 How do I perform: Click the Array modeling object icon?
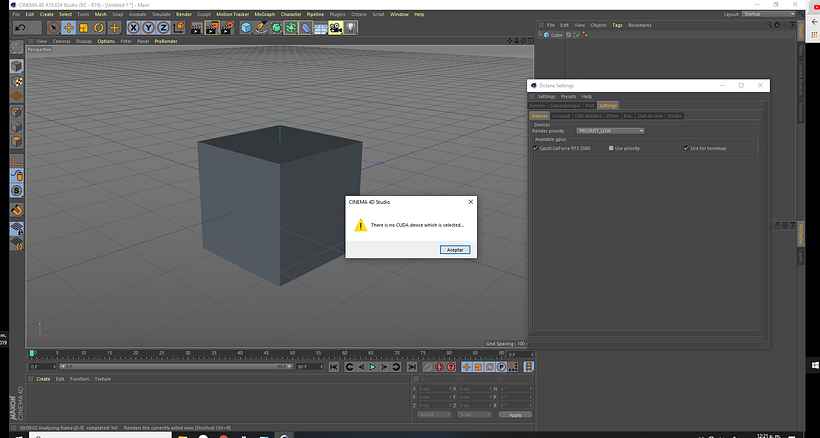click(291, 28)
